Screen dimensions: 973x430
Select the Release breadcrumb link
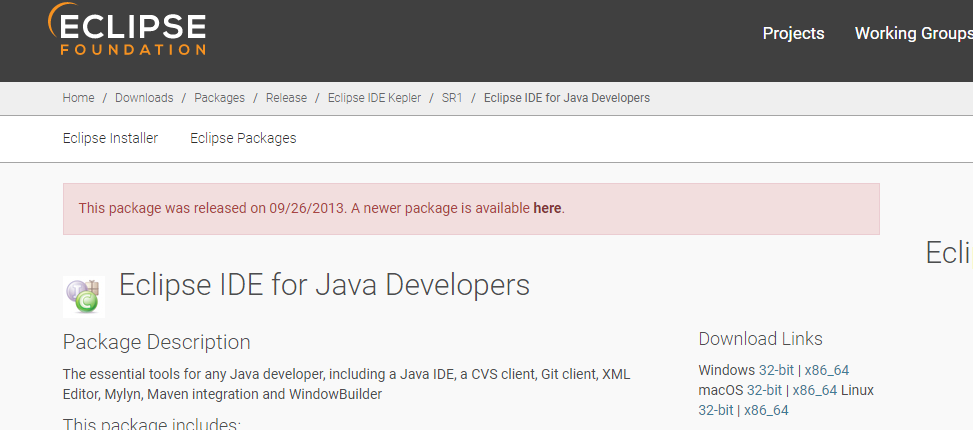[286, 98]
